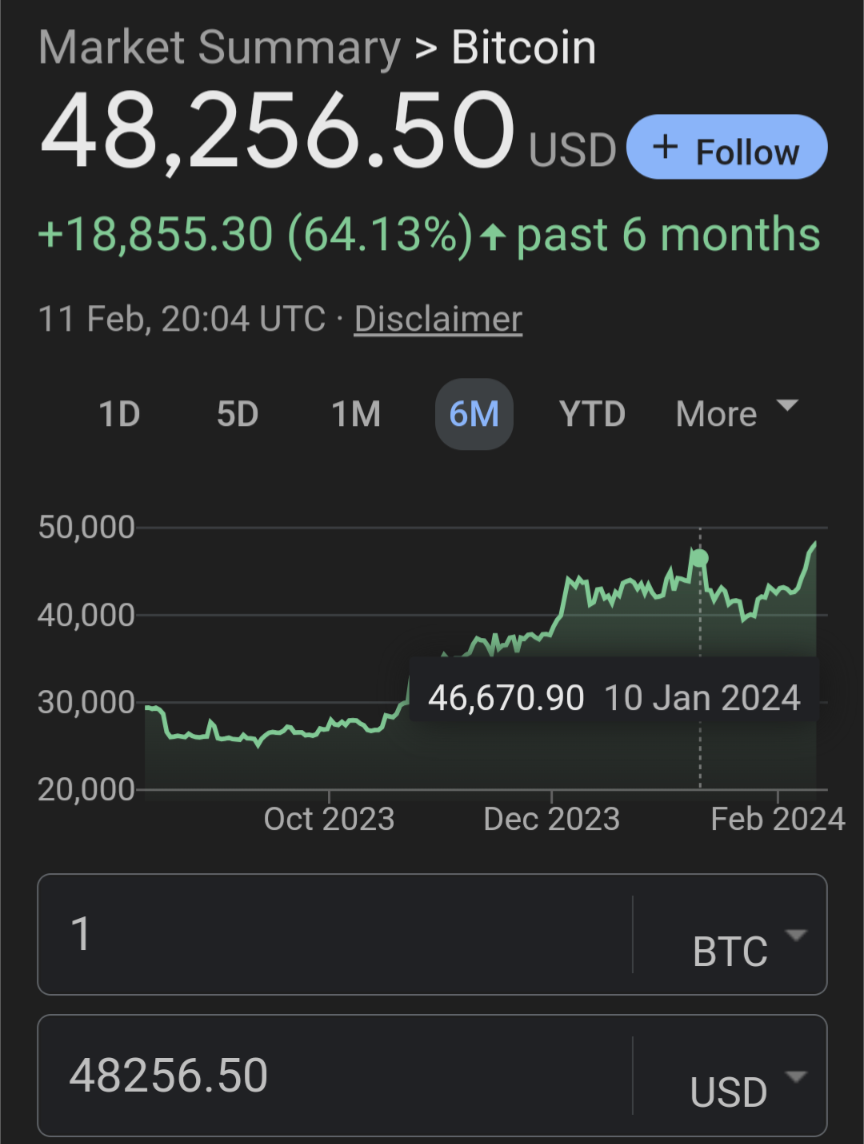The image size is (864, 1144).
Task: Click the plus icon in Follow button
Action: (665, 147)
